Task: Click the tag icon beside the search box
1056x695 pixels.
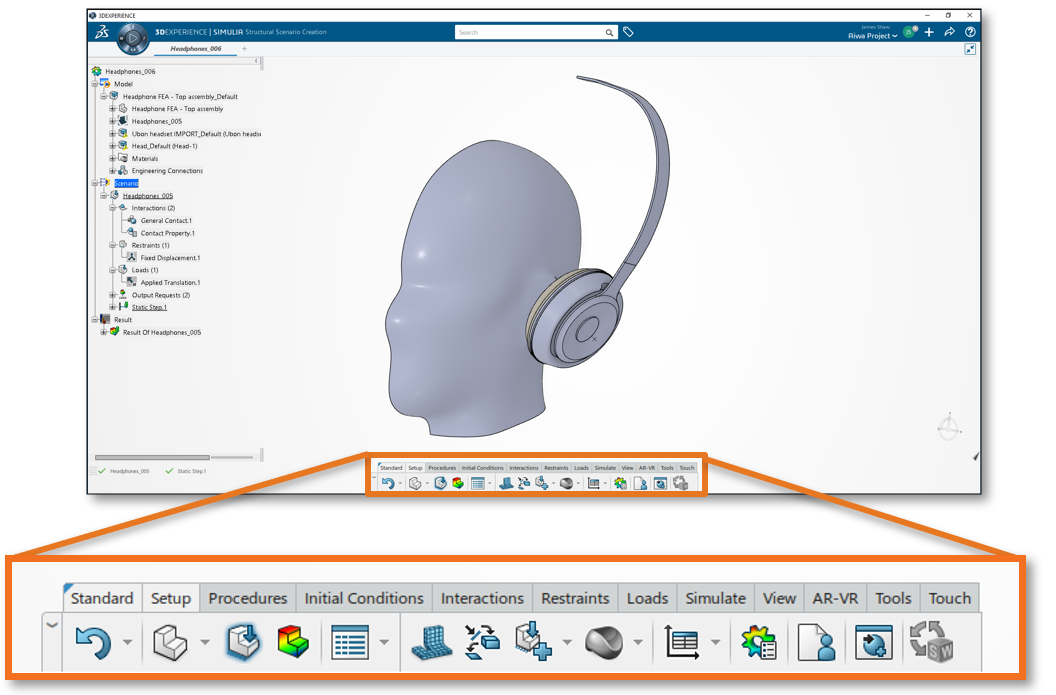Action: click(628, 33)
